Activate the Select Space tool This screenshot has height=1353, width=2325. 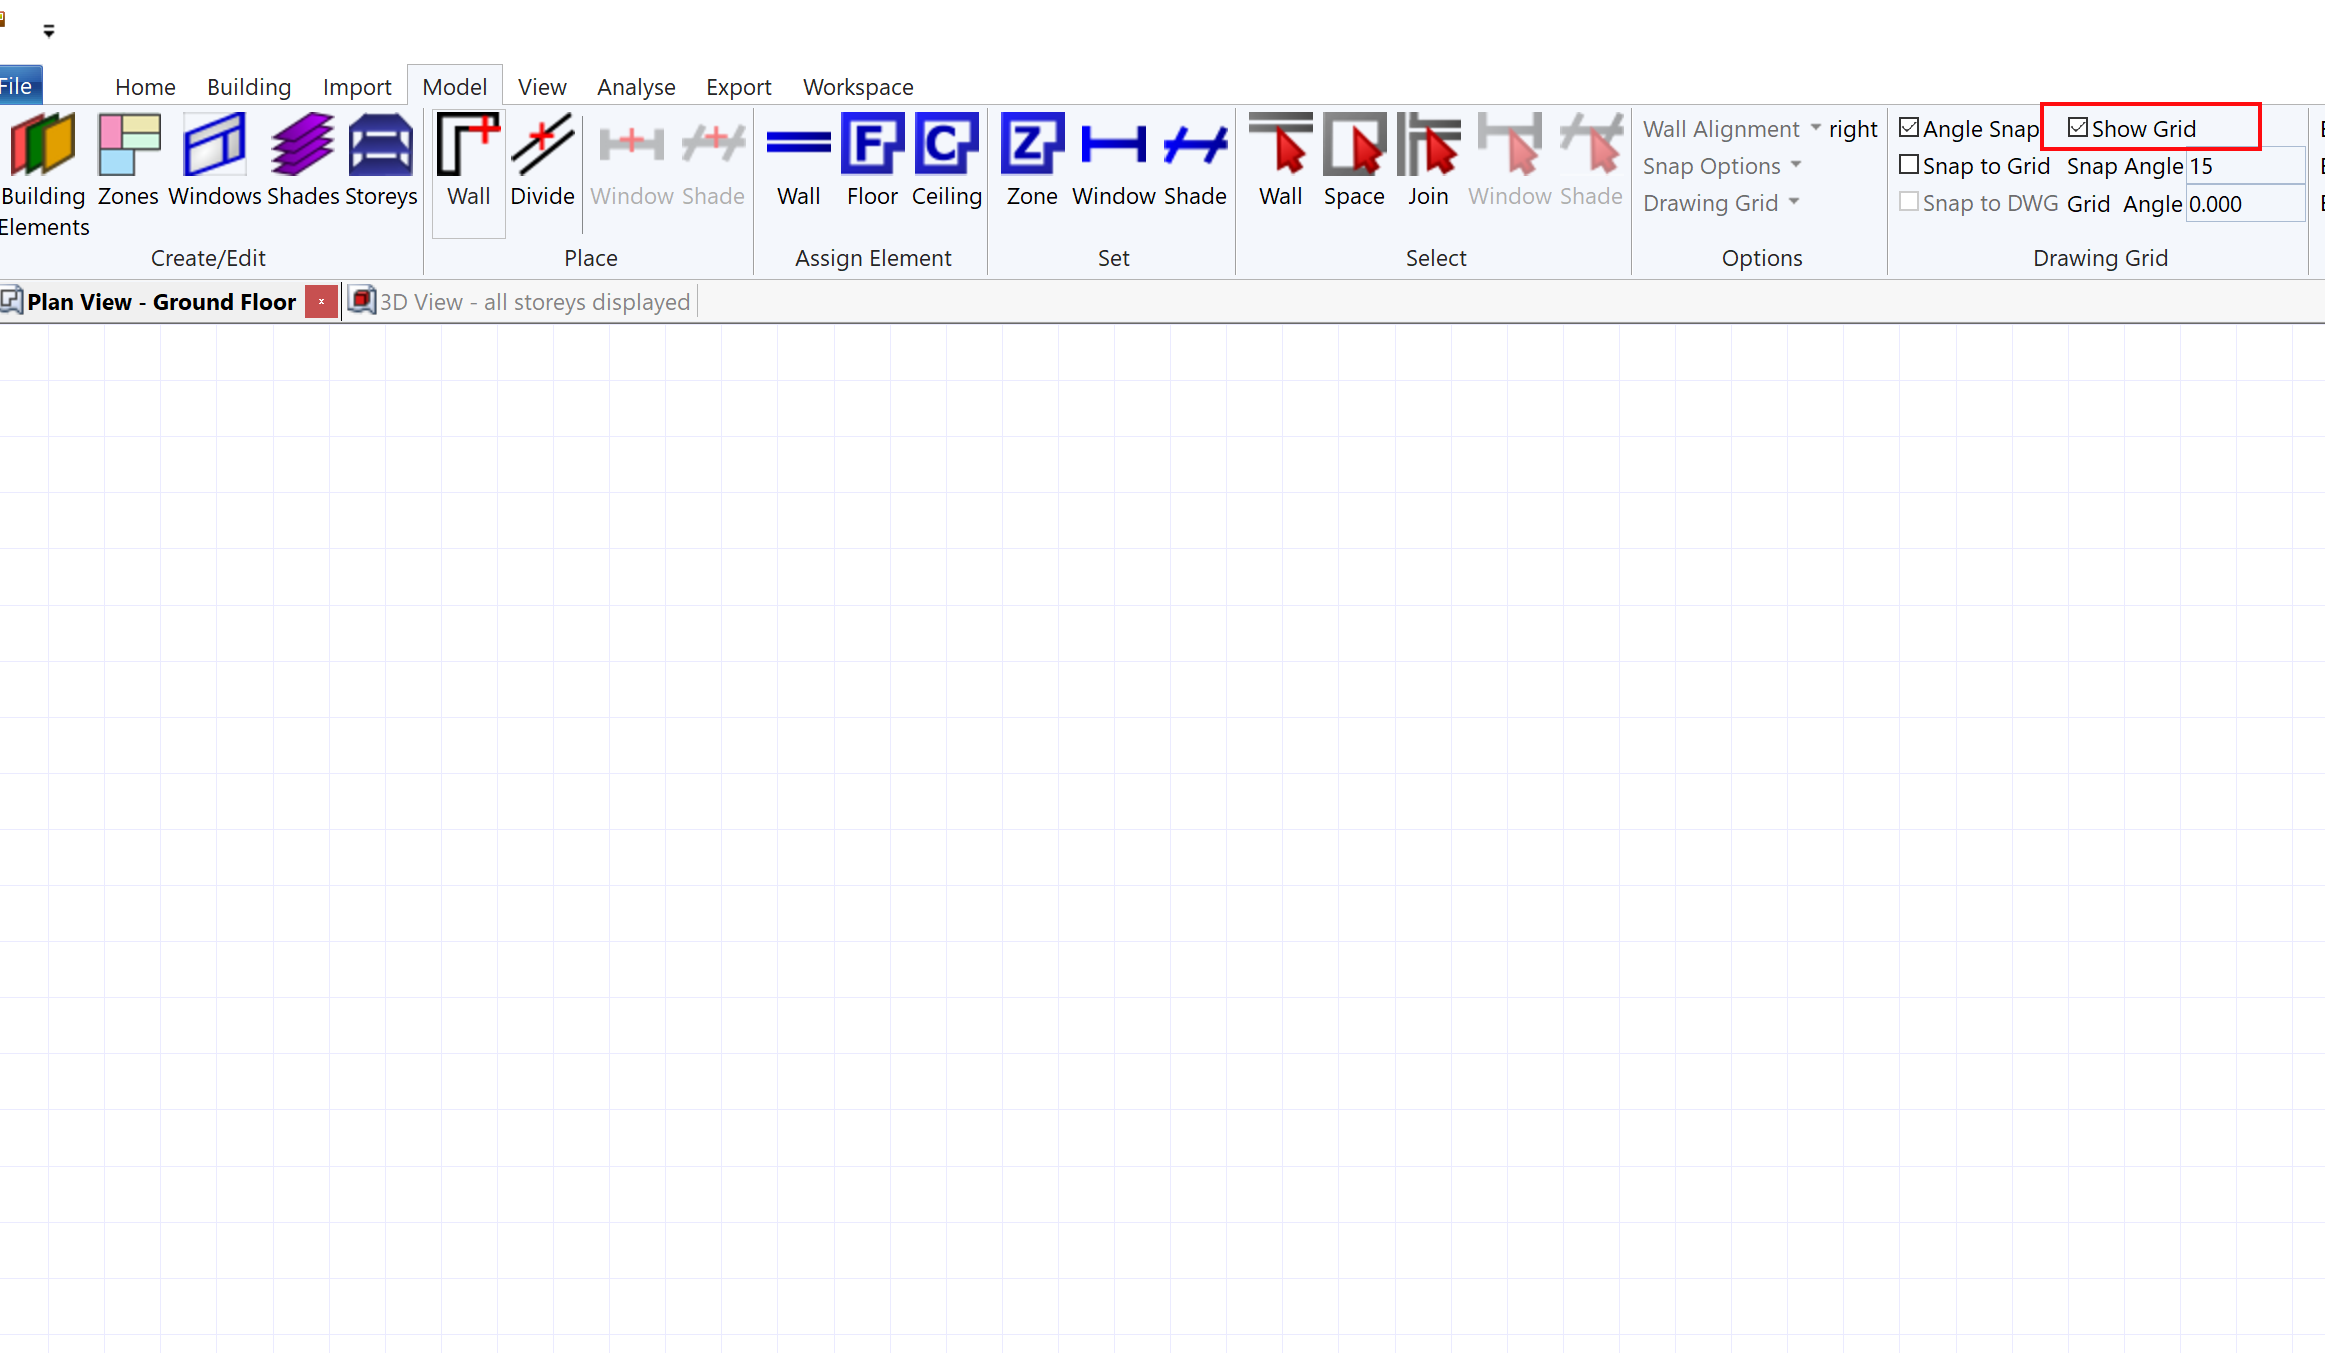(x=1354, y=160)
